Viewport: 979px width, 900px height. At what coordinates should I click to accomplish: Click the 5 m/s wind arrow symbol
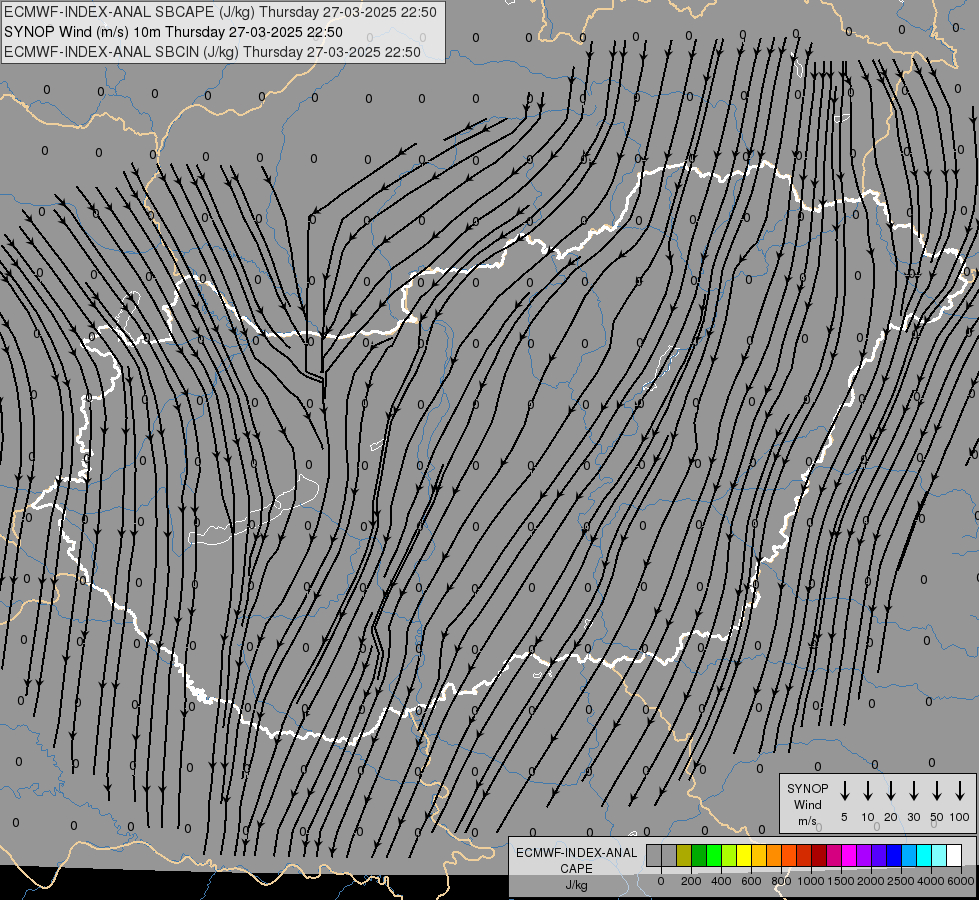[844, 791]
